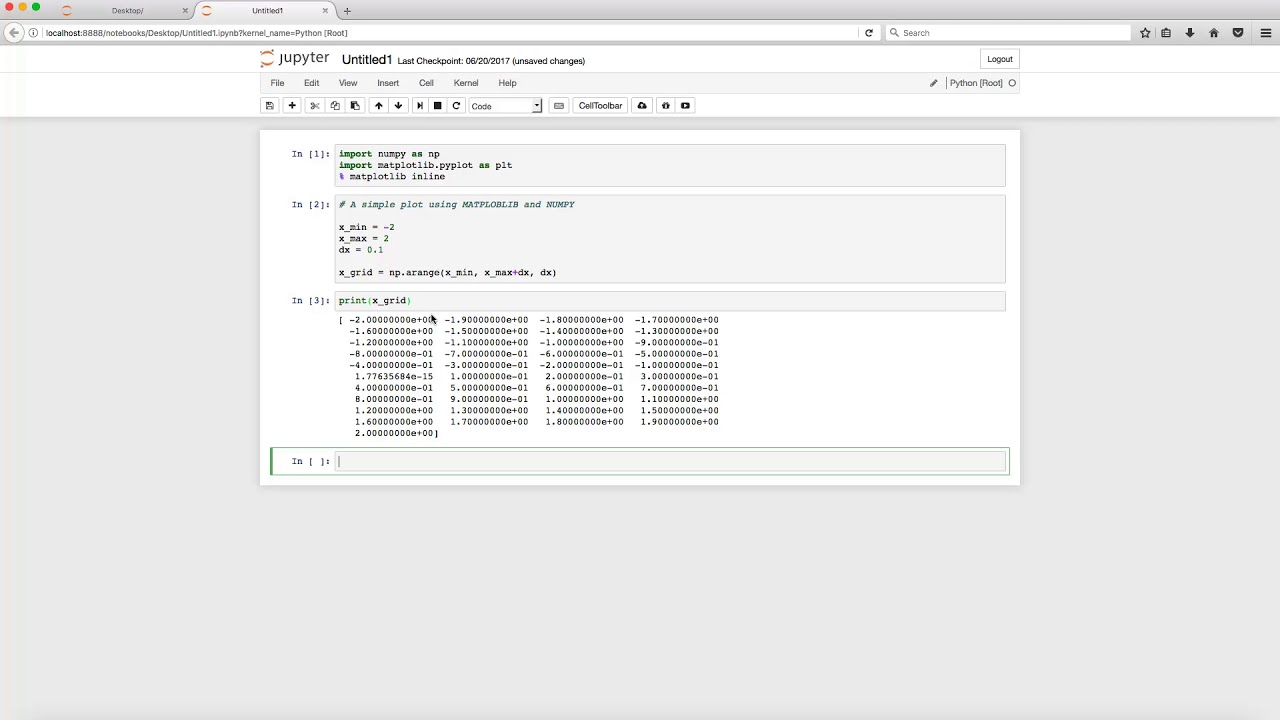Insert a cell below using the plus icon
The width and height of the screenshot is (1280, 720).
pyautogui.click(x=292, y=106)
